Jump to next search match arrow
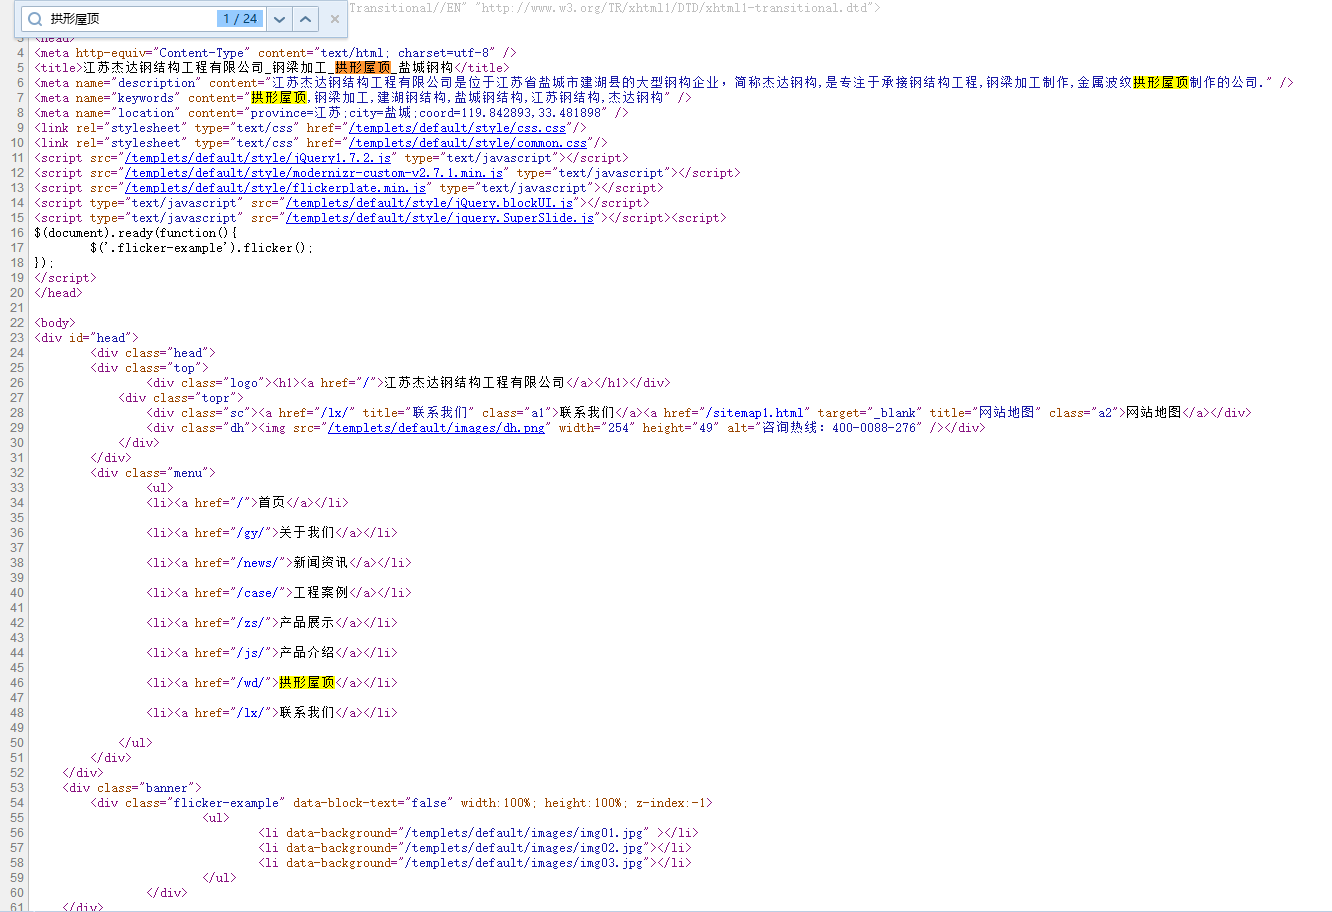1332x912 pixels. (280, 19)
